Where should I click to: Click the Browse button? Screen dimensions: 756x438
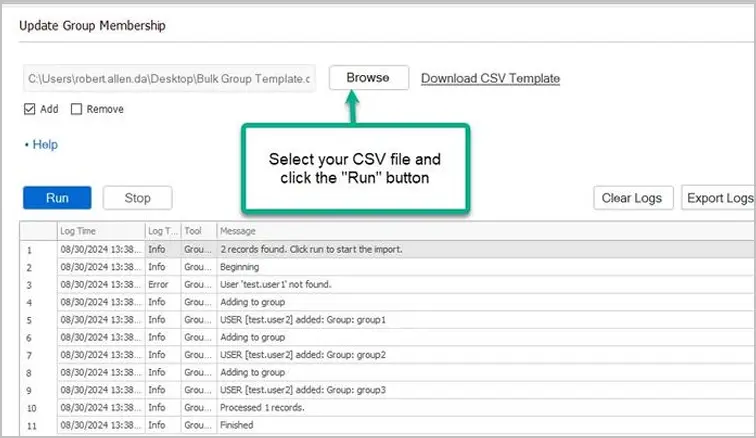pos(369,78)
